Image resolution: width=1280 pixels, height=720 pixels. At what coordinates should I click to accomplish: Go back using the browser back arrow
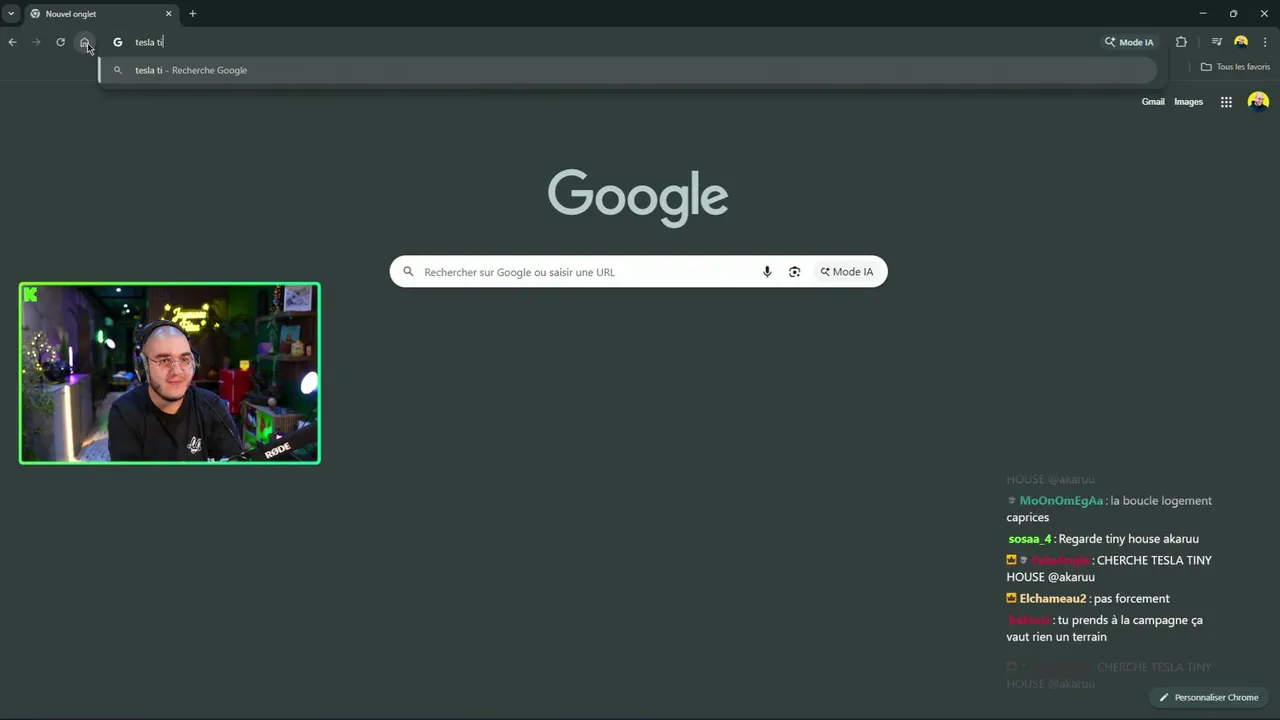[x=12, y=42]
